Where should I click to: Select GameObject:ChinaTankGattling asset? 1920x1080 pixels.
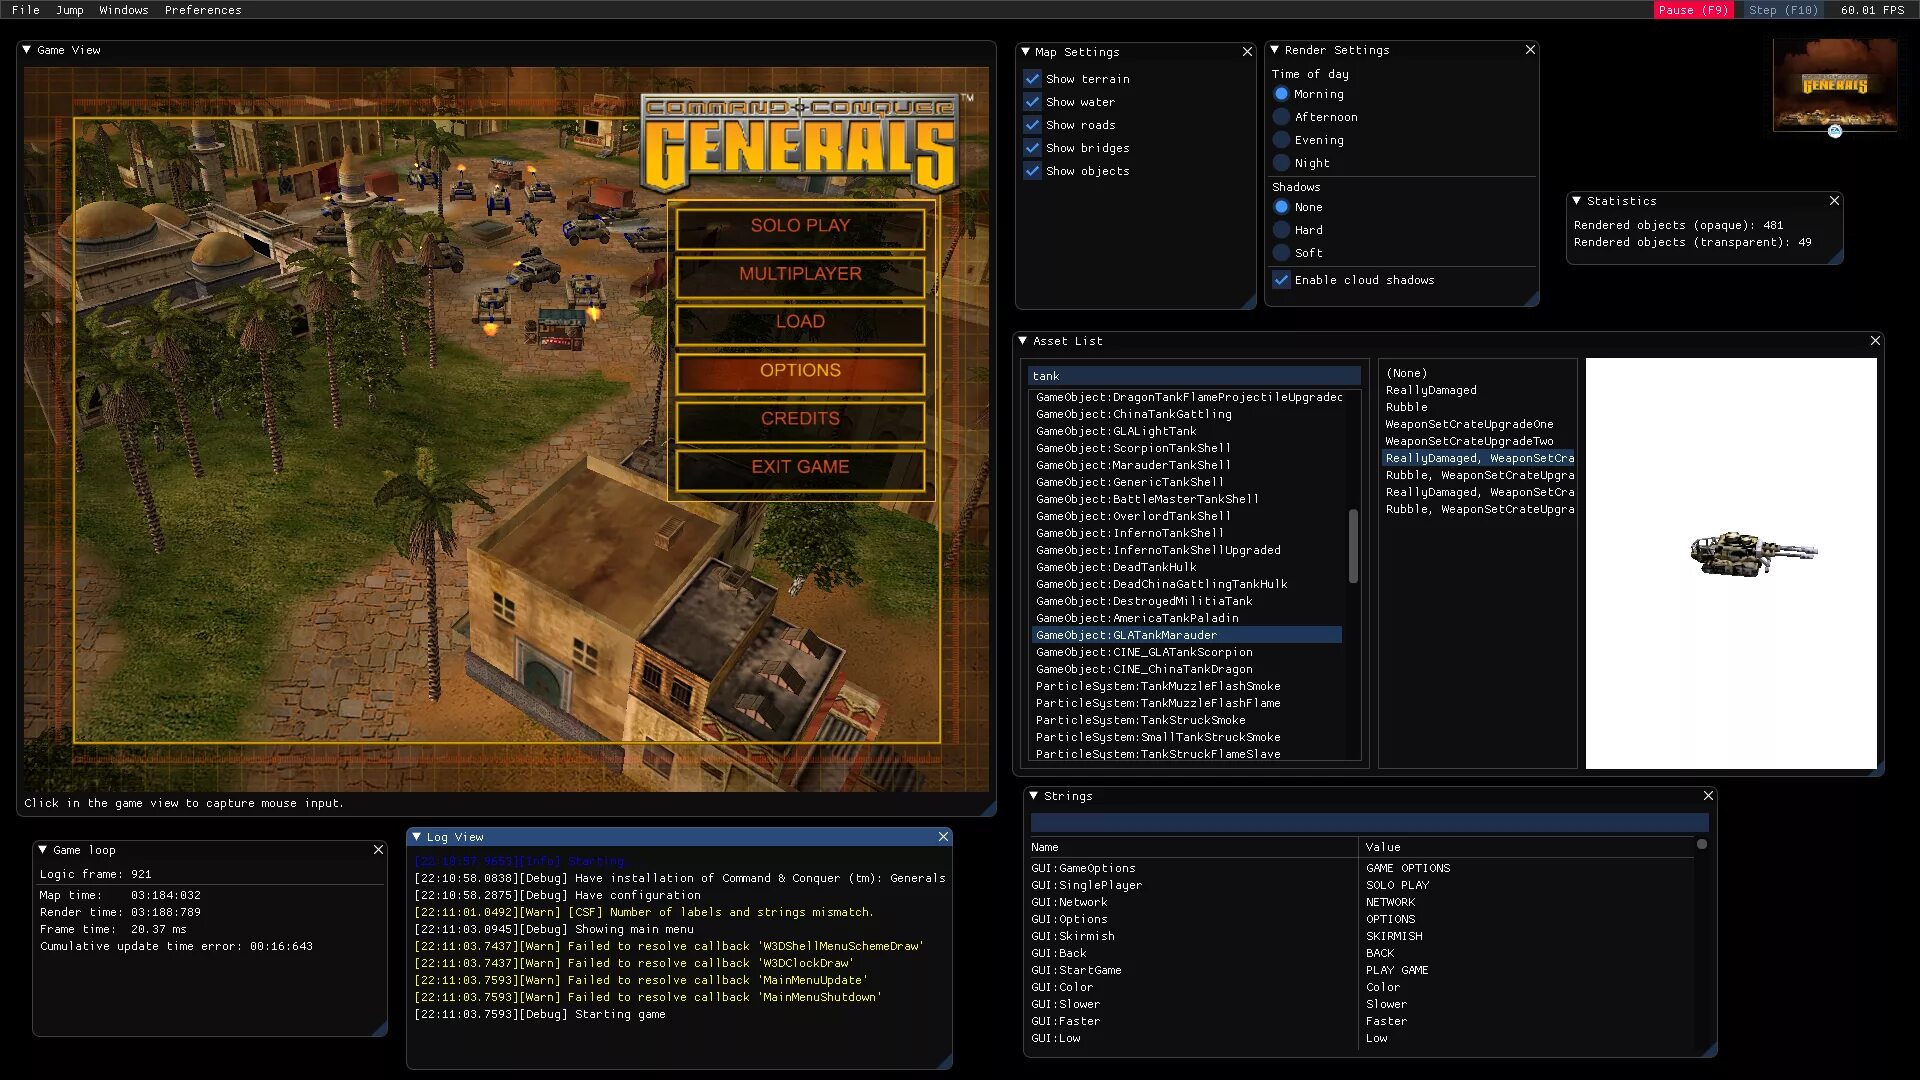(1187, 414)
